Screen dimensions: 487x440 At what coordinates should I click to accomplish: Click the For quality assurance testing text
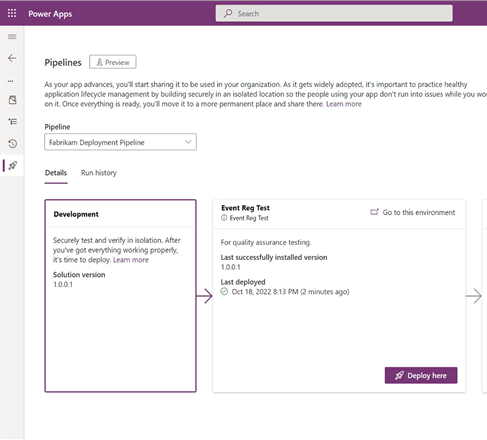click(x=266, y=242)
